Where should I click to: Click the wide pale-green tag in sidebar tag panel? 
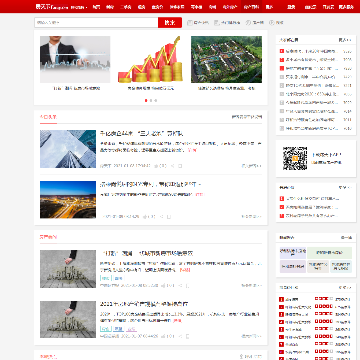[329, 253]
